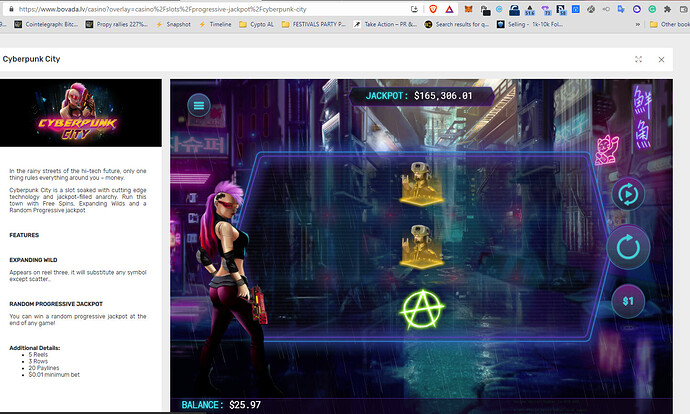The width and height of the screenshot is (690, 414).
Task: Open the extension with badge 58
Action: tap(561, 10)
